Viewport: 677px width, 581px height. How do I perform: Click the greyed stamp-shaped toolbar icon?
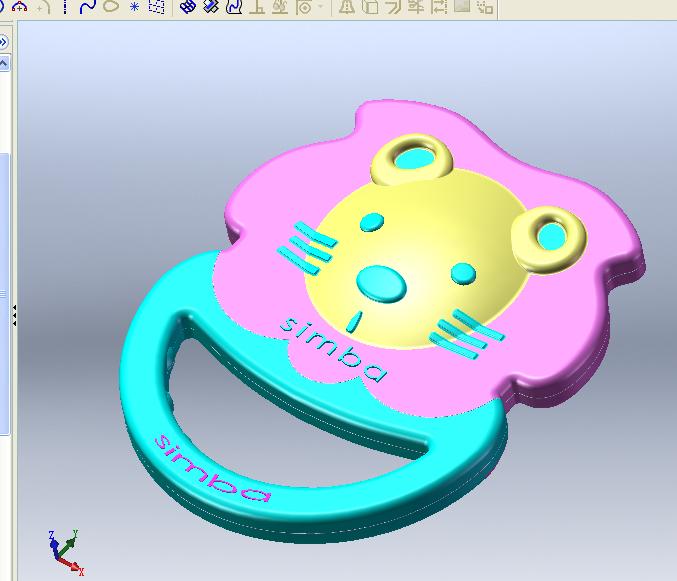[x=280, y=6]
